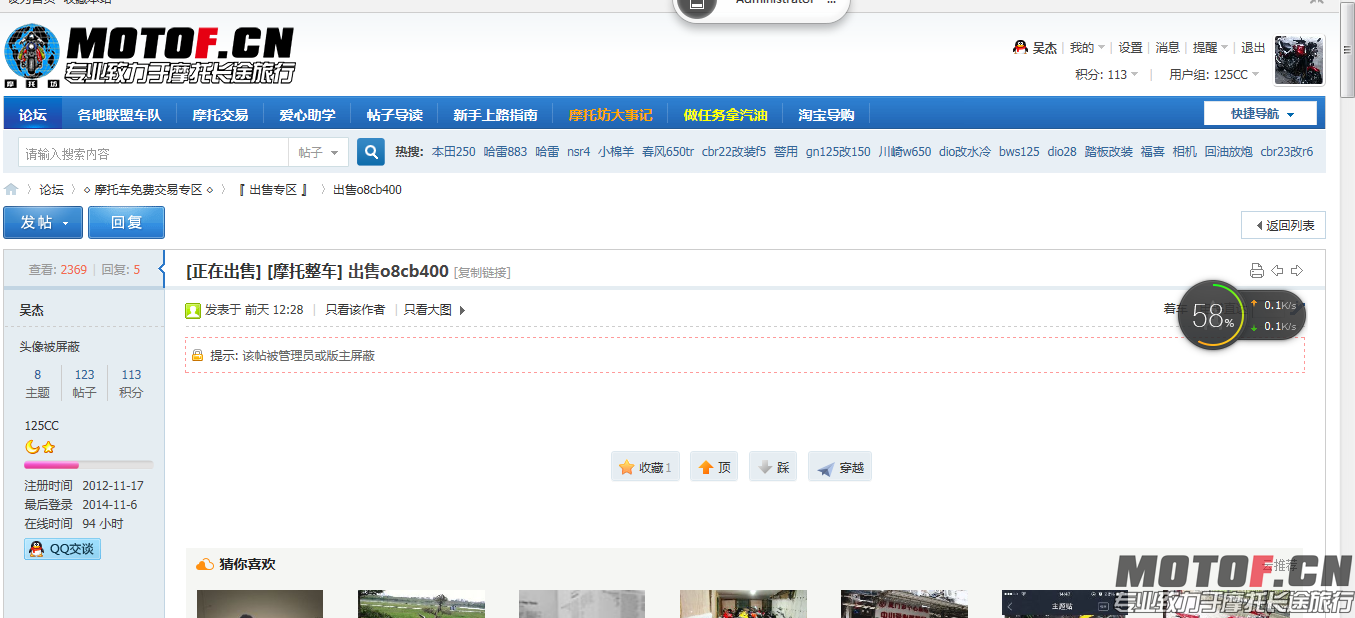The image size is (1355, 618).
Task: Click hot search term 川崎w650
Action: (x=905, y=152)
